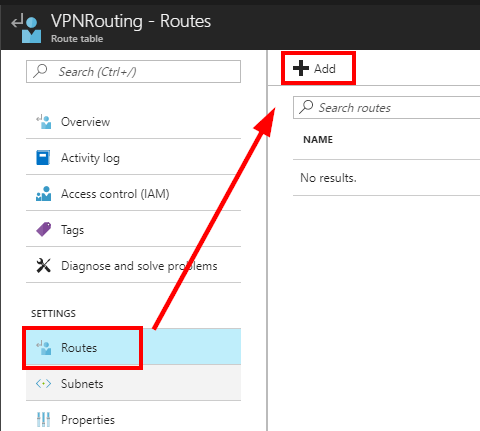Click into the Search routes field
Screen dimensions: 480x431
(387, 108)
